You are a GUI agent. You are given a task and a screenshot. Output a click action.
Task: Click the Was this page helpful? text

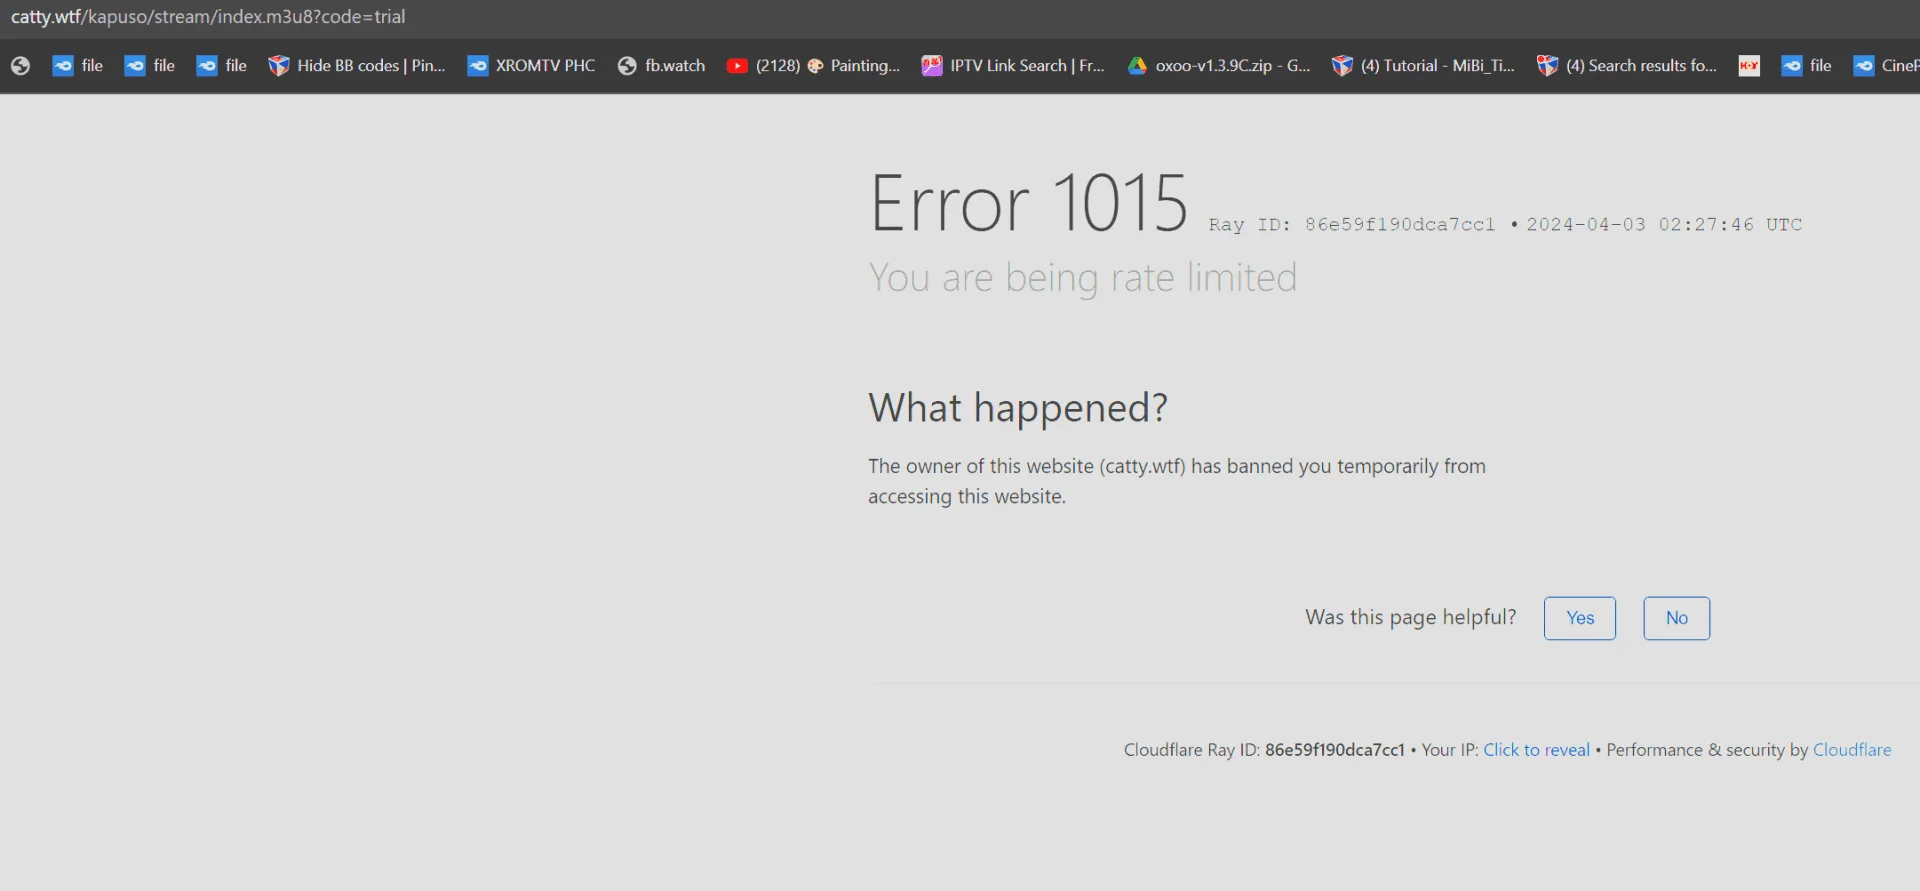click(1411, 618)
